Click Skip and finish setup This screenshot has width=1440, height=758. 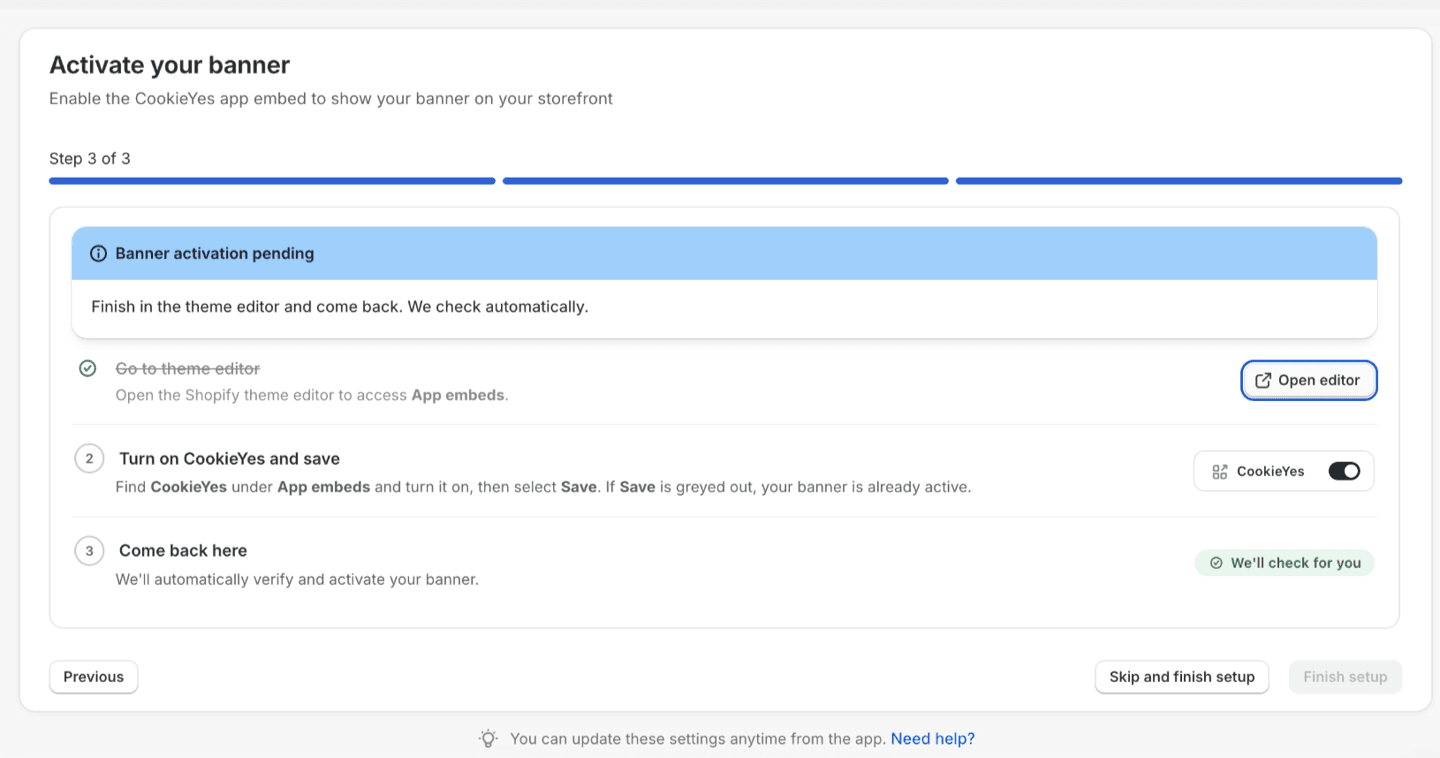(1182, 677)
